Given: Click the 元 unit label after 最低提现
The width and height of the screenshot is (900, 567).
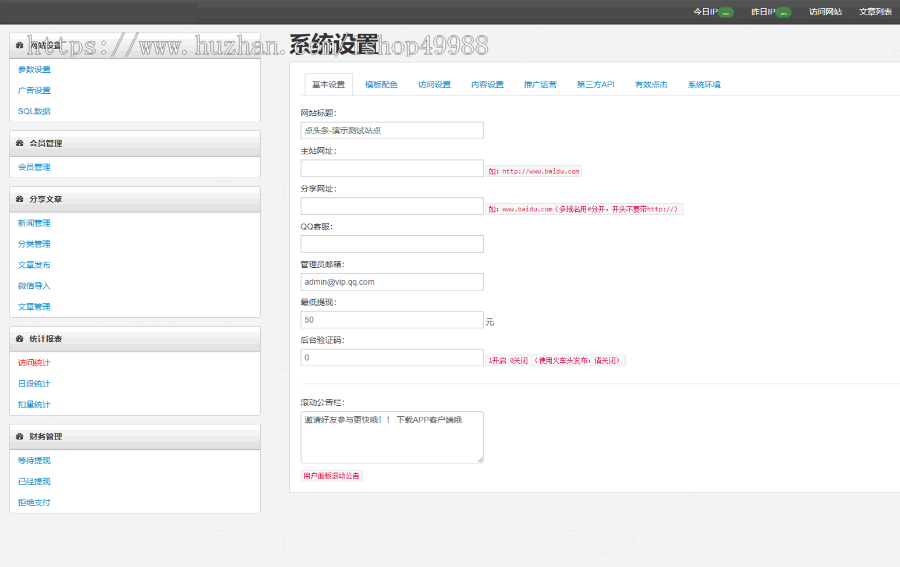Looking at the screenshot, I should click(x=490, y=323).
